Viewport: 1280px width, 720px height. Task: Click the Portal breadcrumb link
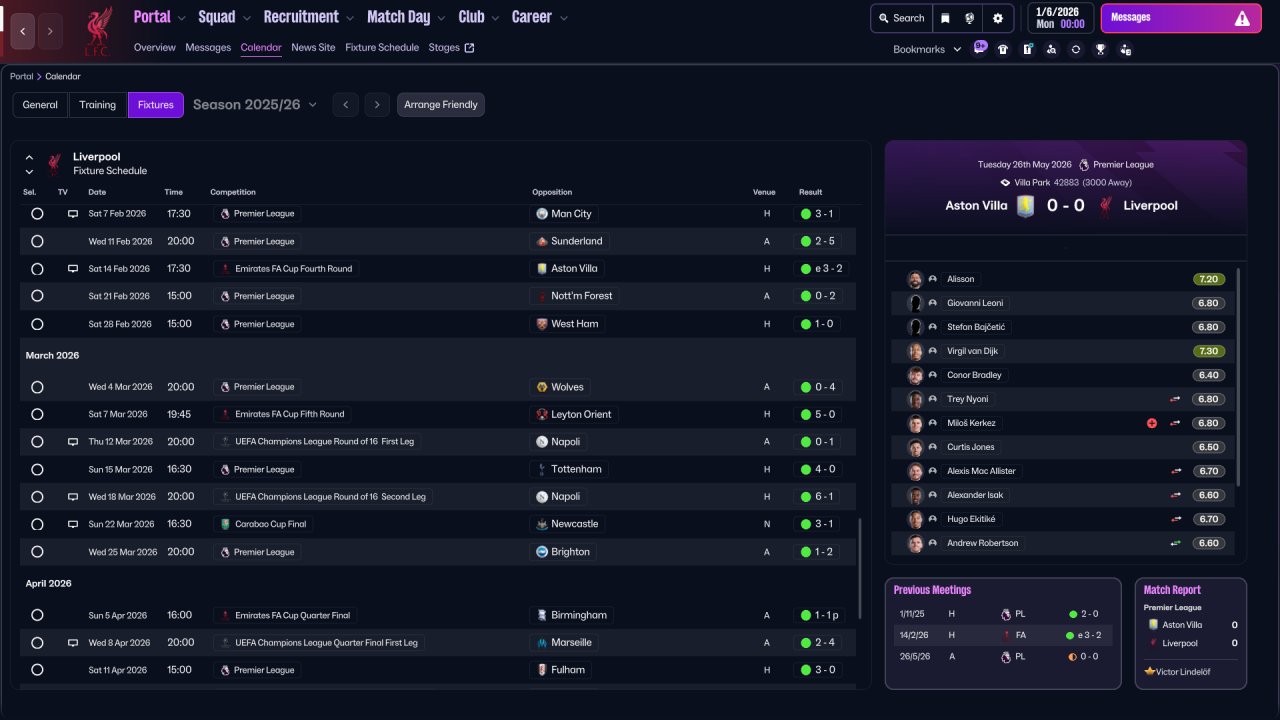(21, 76)
